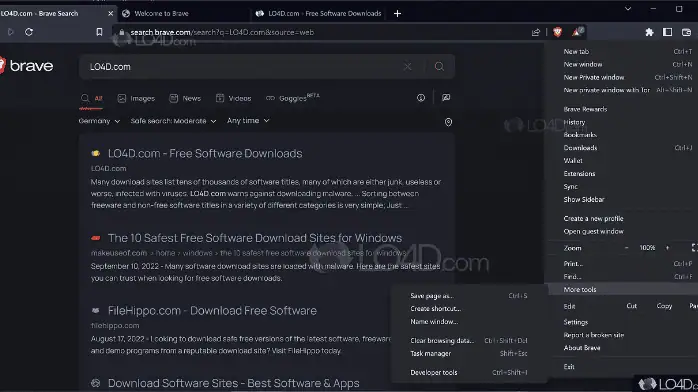Open Brave Rewards triangle icon
The height and width of the screenshot is (392, 698).
[577, 32]
